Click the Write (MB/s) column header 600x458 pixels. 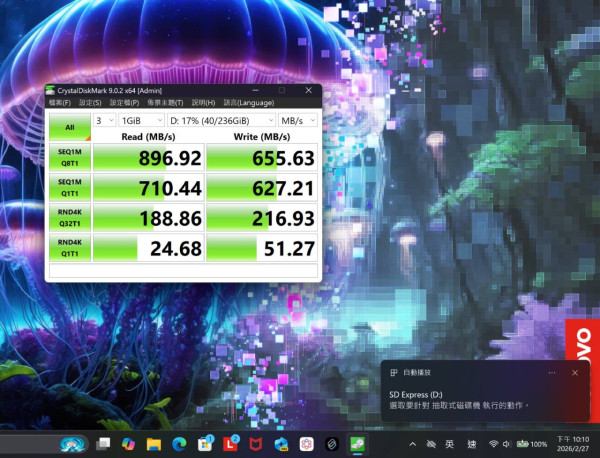(262, 137)
